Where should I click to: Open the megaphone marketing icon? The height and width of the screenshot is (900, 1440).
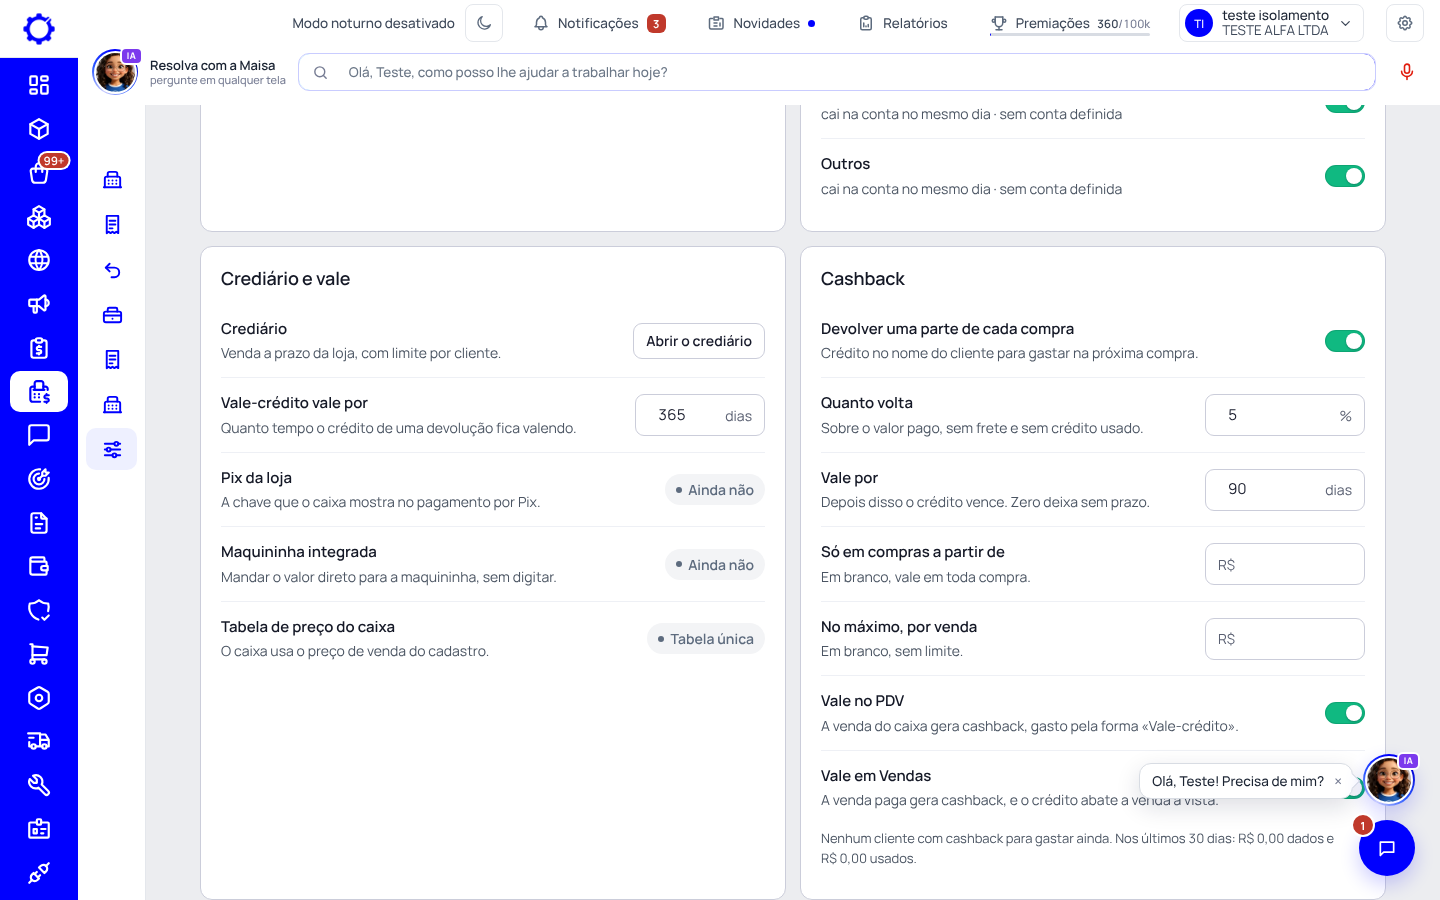pos(39,304)
